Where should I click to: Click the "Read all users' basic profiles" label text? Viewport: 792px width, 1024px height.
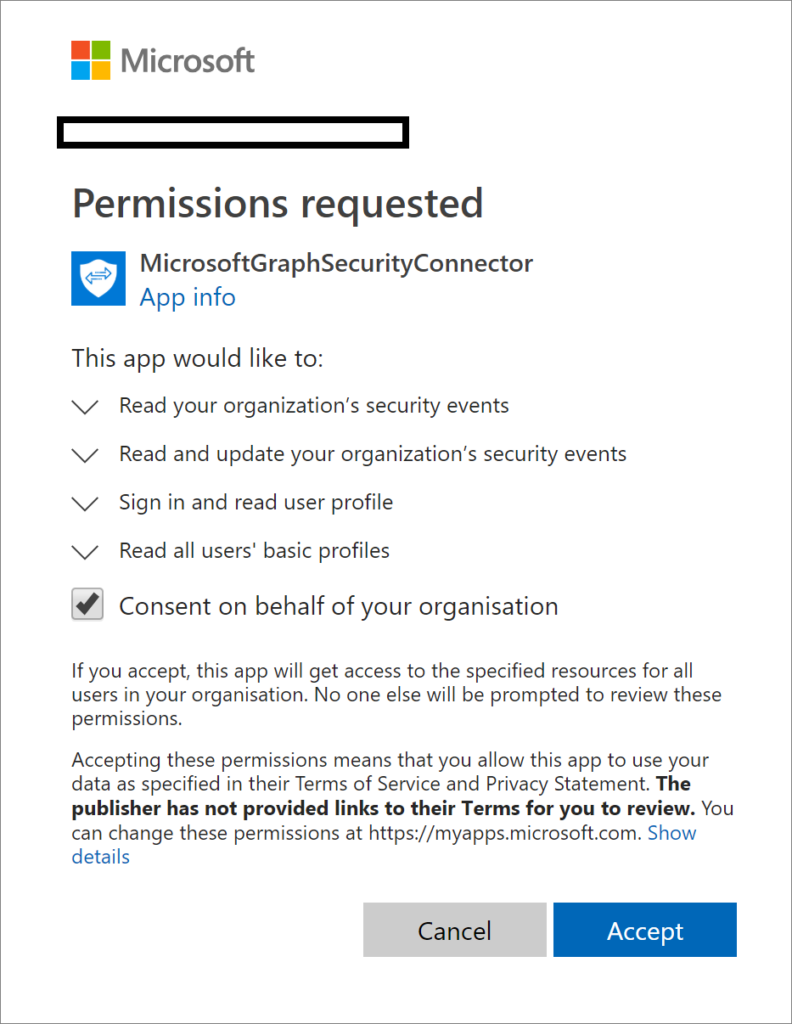coord(253,550)
